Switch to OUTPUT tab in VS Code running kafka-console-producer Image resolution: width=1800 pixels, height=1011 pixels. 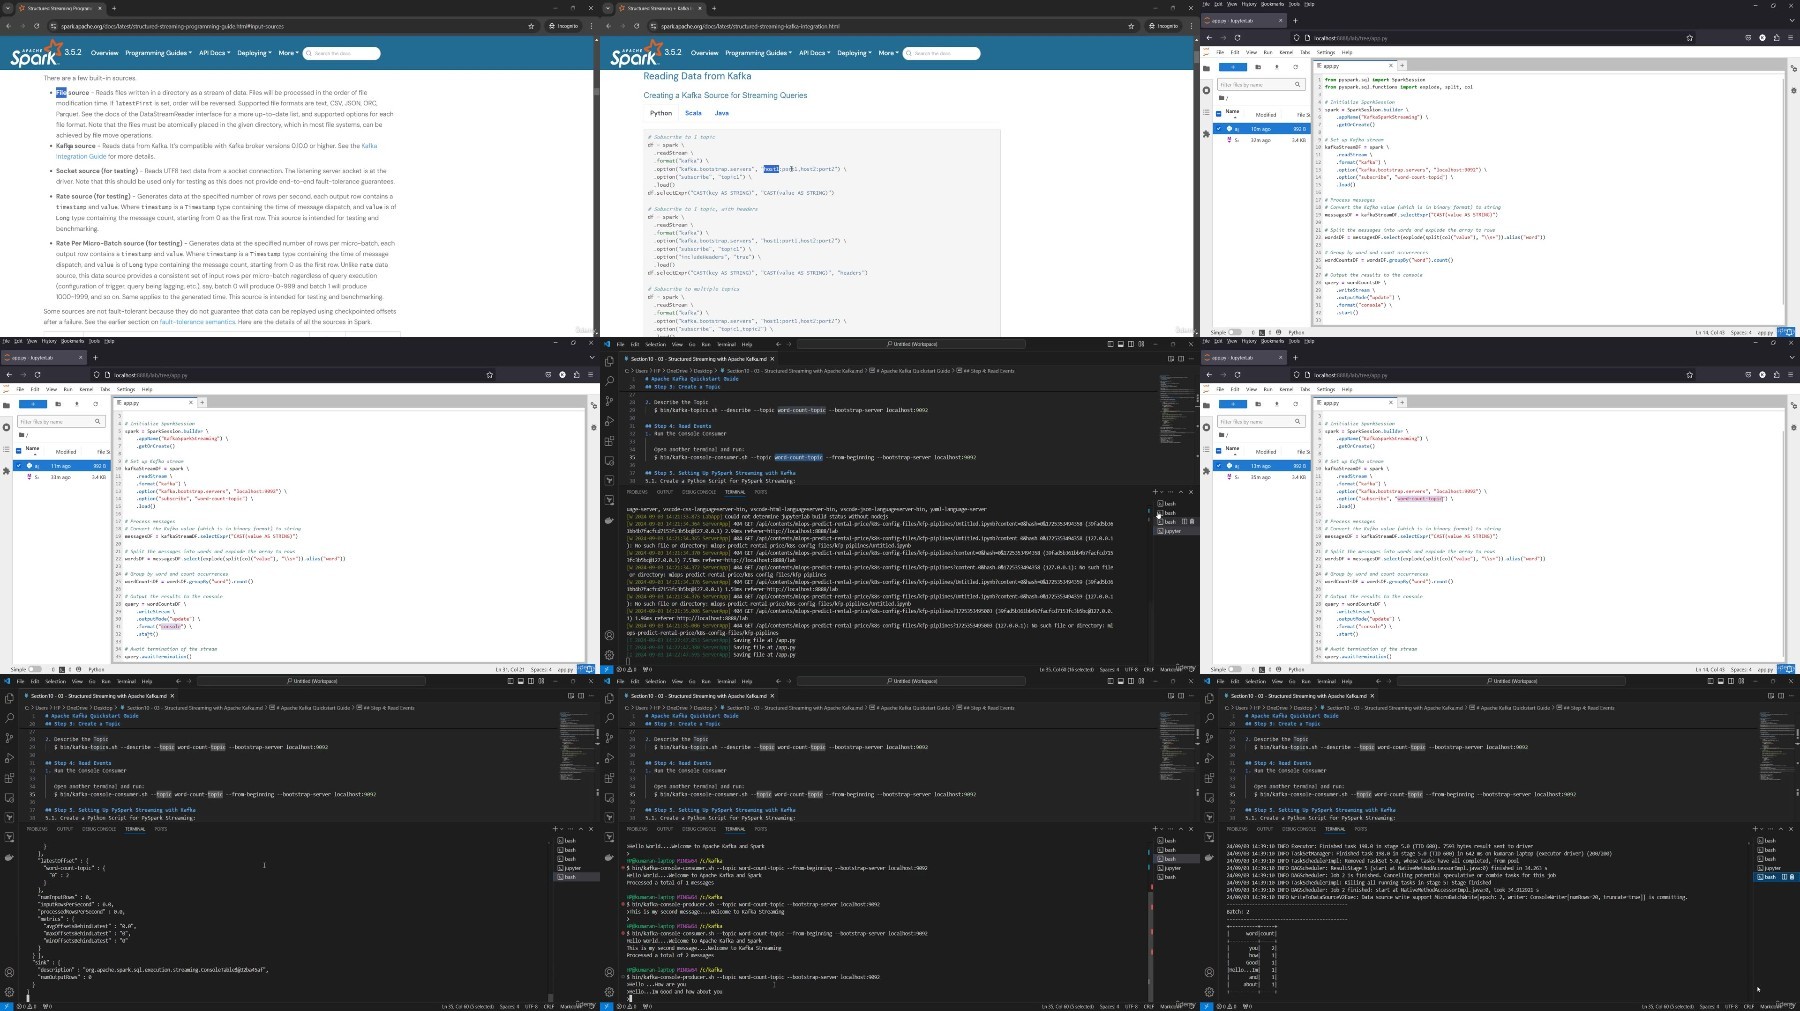click(665, 828)
